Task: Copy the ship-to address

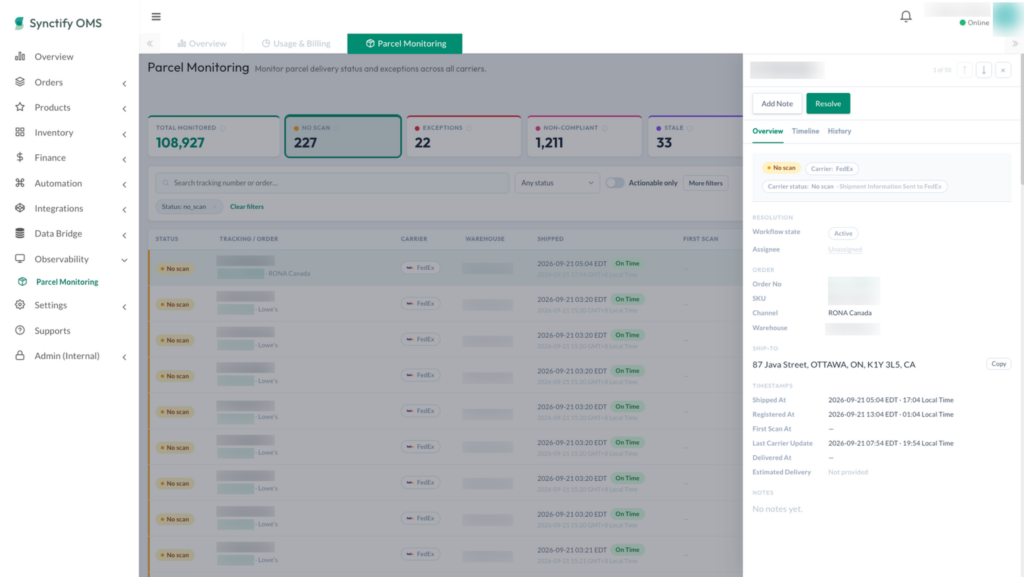Action: coord(999,364)
